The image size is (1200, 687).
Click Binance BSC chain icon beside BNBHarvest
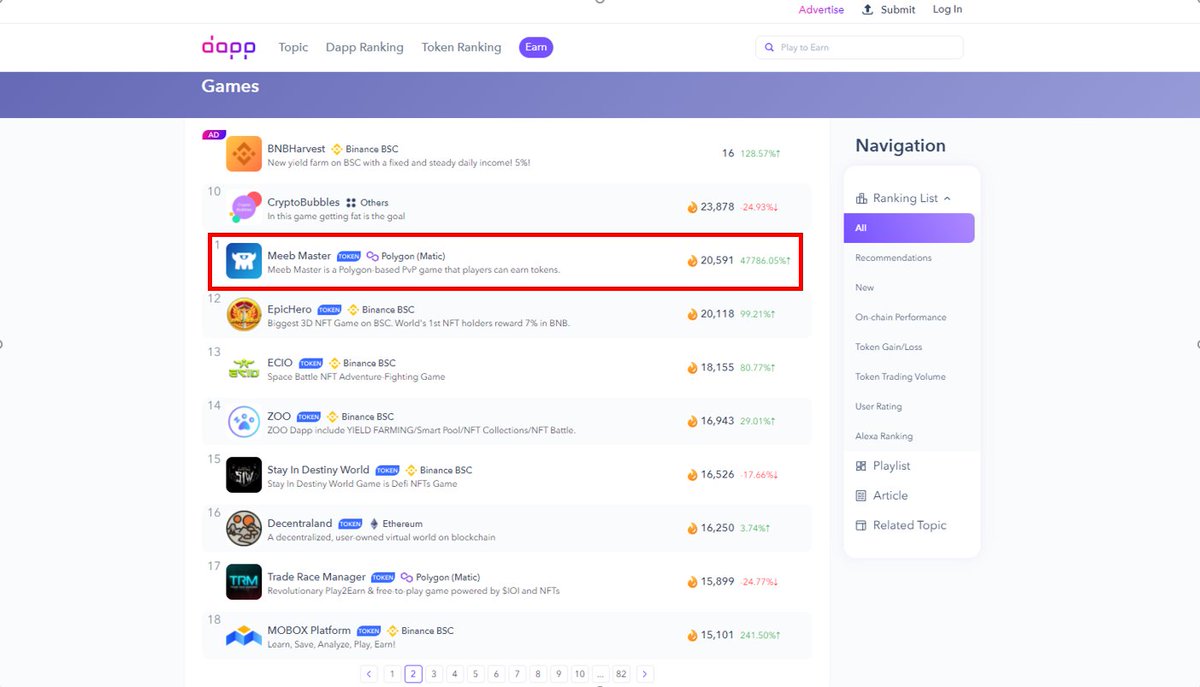337,149
